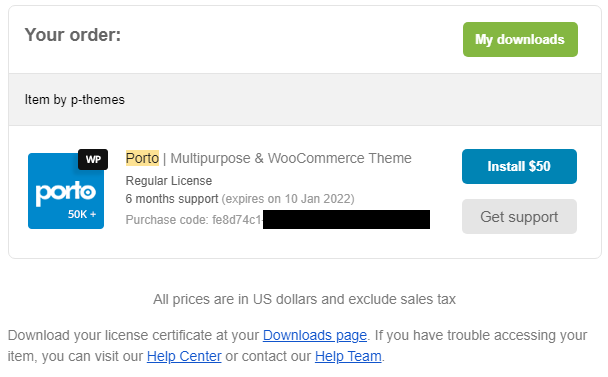Click the Regular License text
608x377 pixels.
click(x=169, y=181)
